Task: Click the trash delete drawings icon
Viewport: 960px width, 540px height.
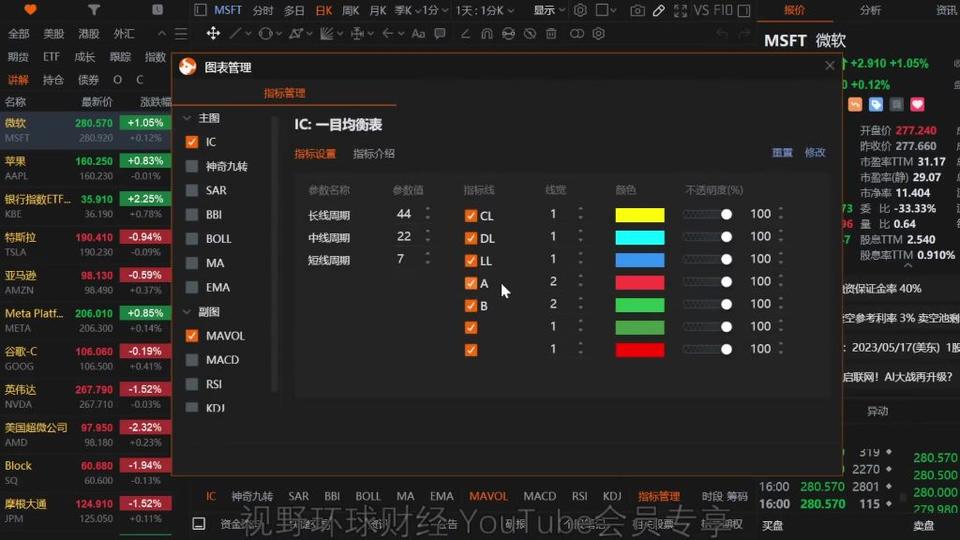Action: click(551, 34)
